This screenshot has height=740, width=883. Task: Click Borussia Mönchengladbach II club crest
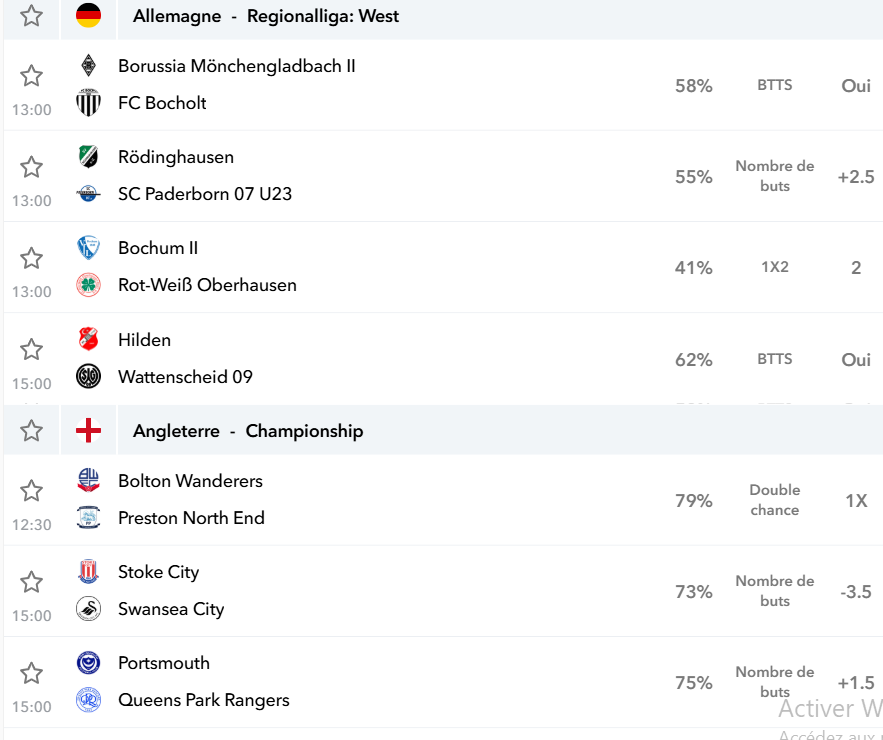click(88, 65)
